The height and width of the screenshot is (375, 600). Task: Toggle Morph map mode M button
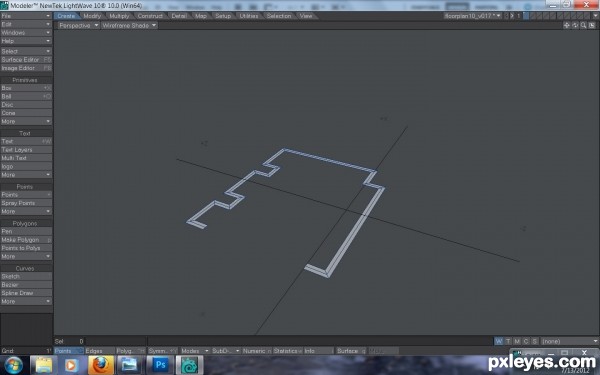pos(517,341)
